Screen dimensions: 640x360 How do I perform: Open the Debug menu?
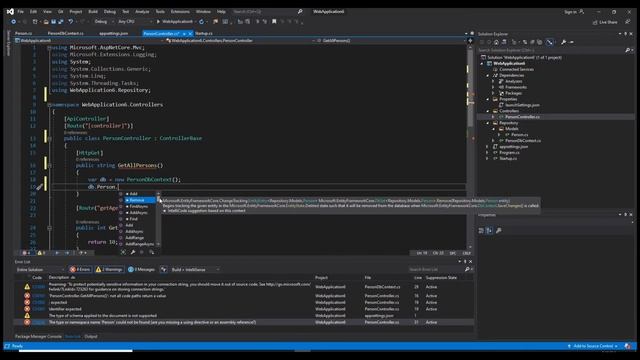(x=109, y=12)
